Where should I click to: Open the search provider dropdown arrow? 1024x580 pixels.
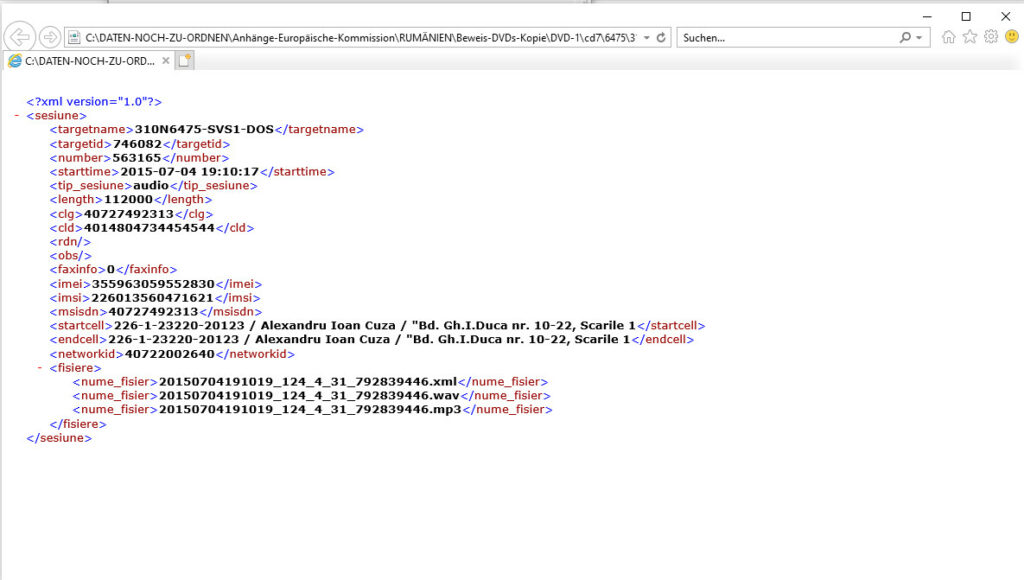pyautogui.click(x=920, y=38)
